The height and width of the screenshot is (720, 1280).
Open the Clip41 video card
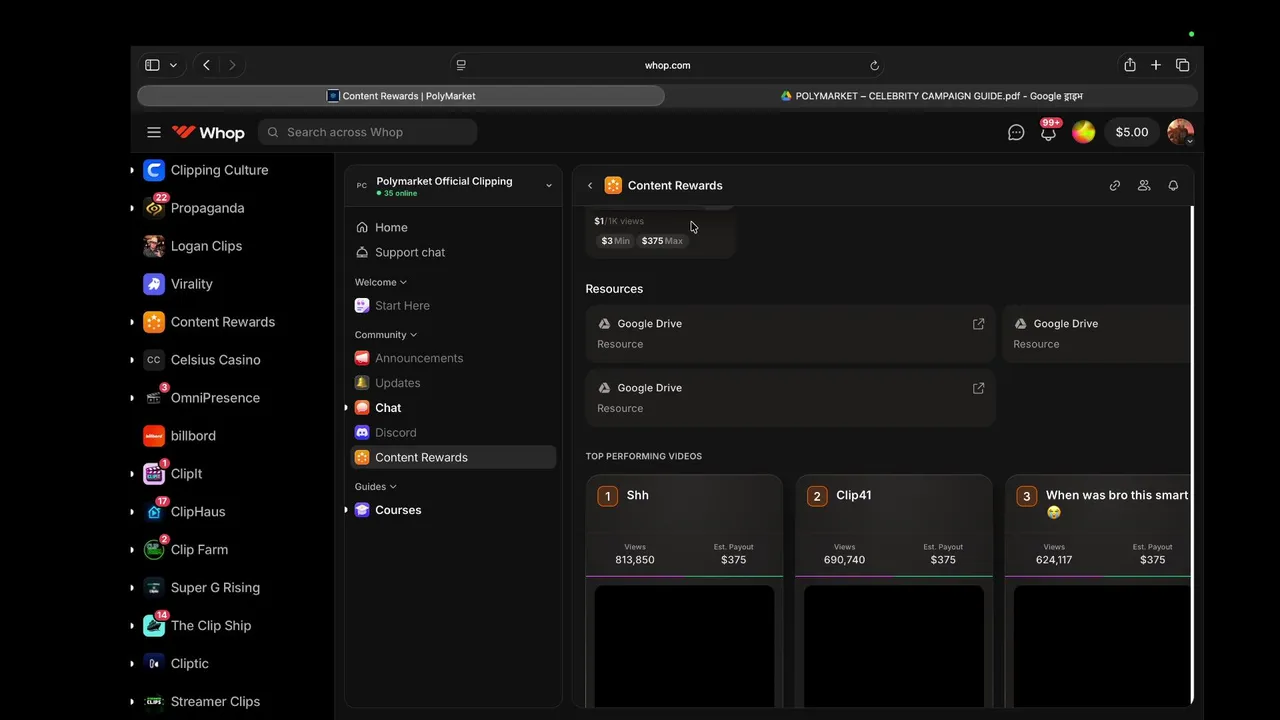(x=894, y=590)
